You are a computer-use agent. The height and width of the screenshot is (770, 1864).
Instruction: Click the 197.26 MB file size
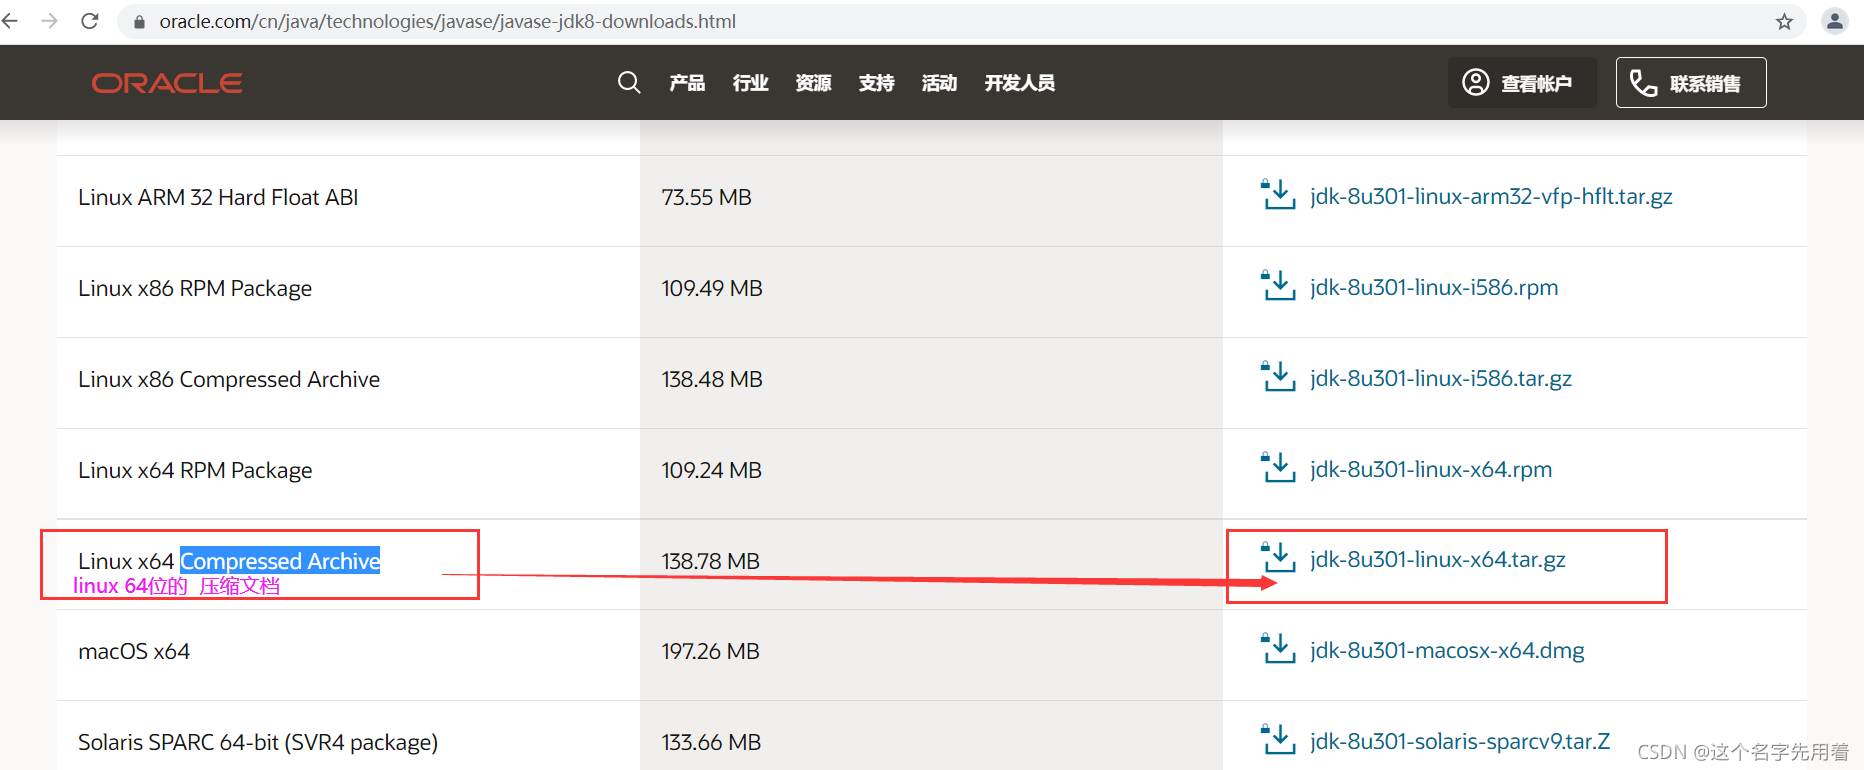click(x=710, y=652)
